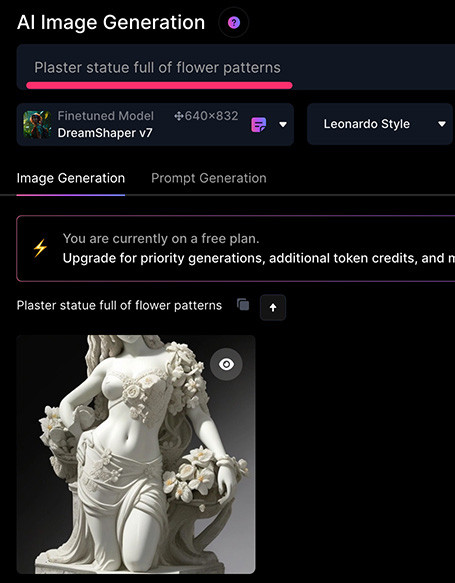Toggle the eye visibility icon on statue image
The width and height of the screenshot is (455, 583).
coord(226,364)
